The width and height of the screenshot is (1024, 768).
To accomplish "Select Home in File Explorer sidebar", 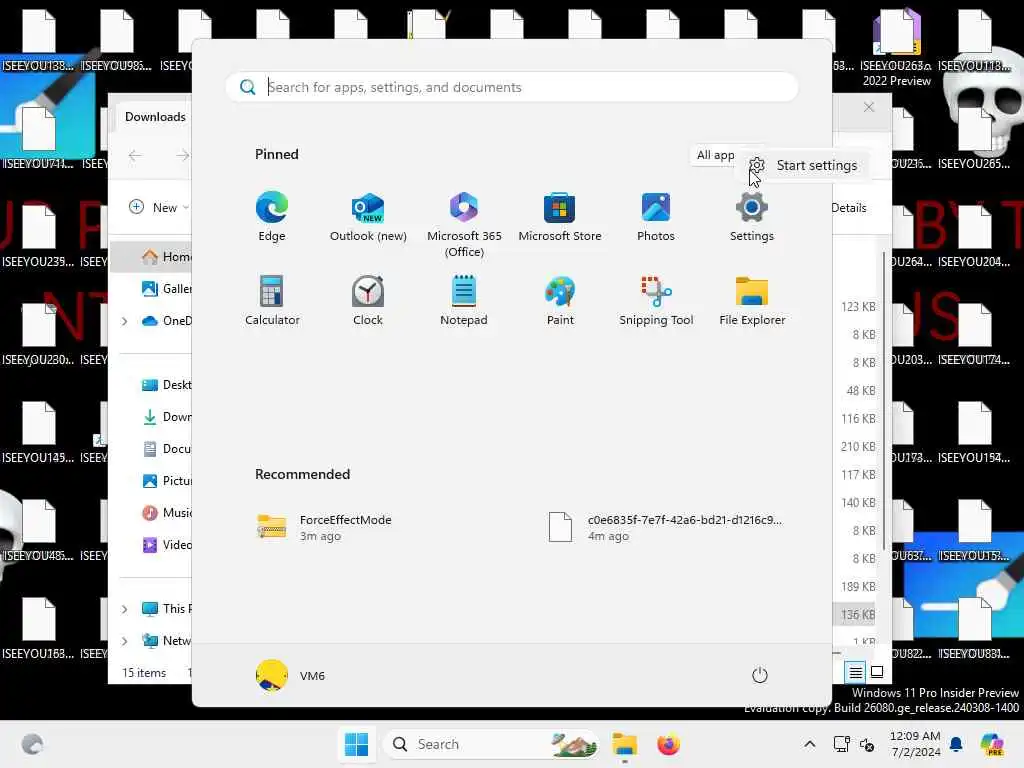I will click(x=152, y=257).
